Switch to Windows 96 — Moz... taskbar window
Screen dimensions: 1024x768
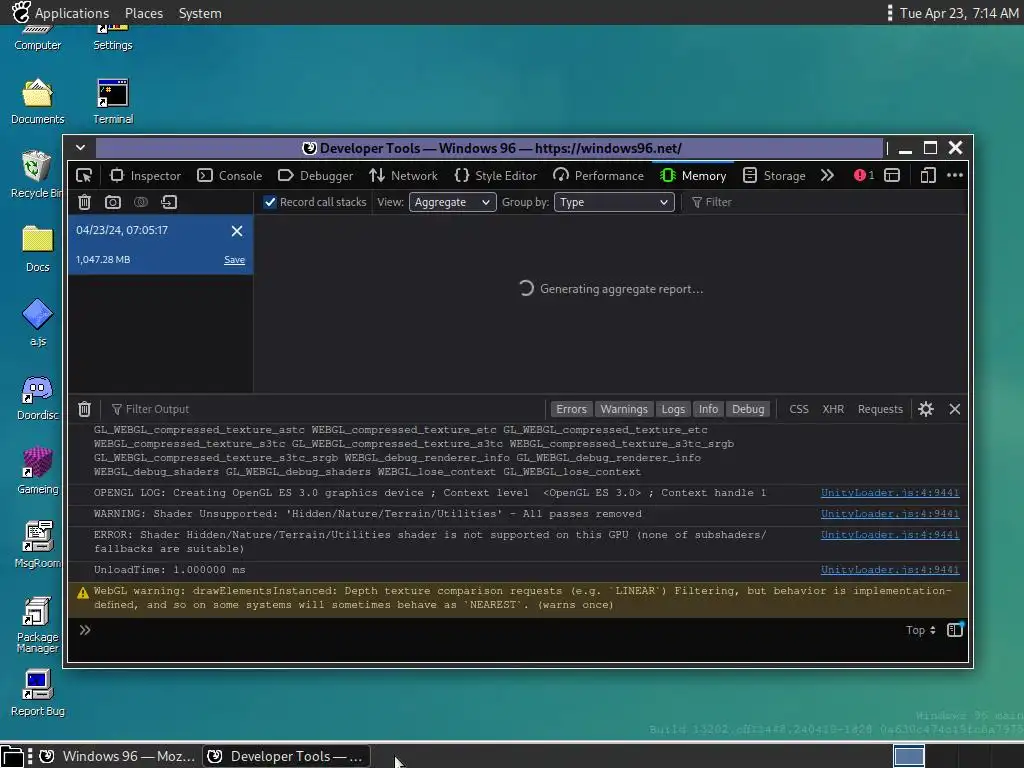pyautogui.click(x=118, y=756)
